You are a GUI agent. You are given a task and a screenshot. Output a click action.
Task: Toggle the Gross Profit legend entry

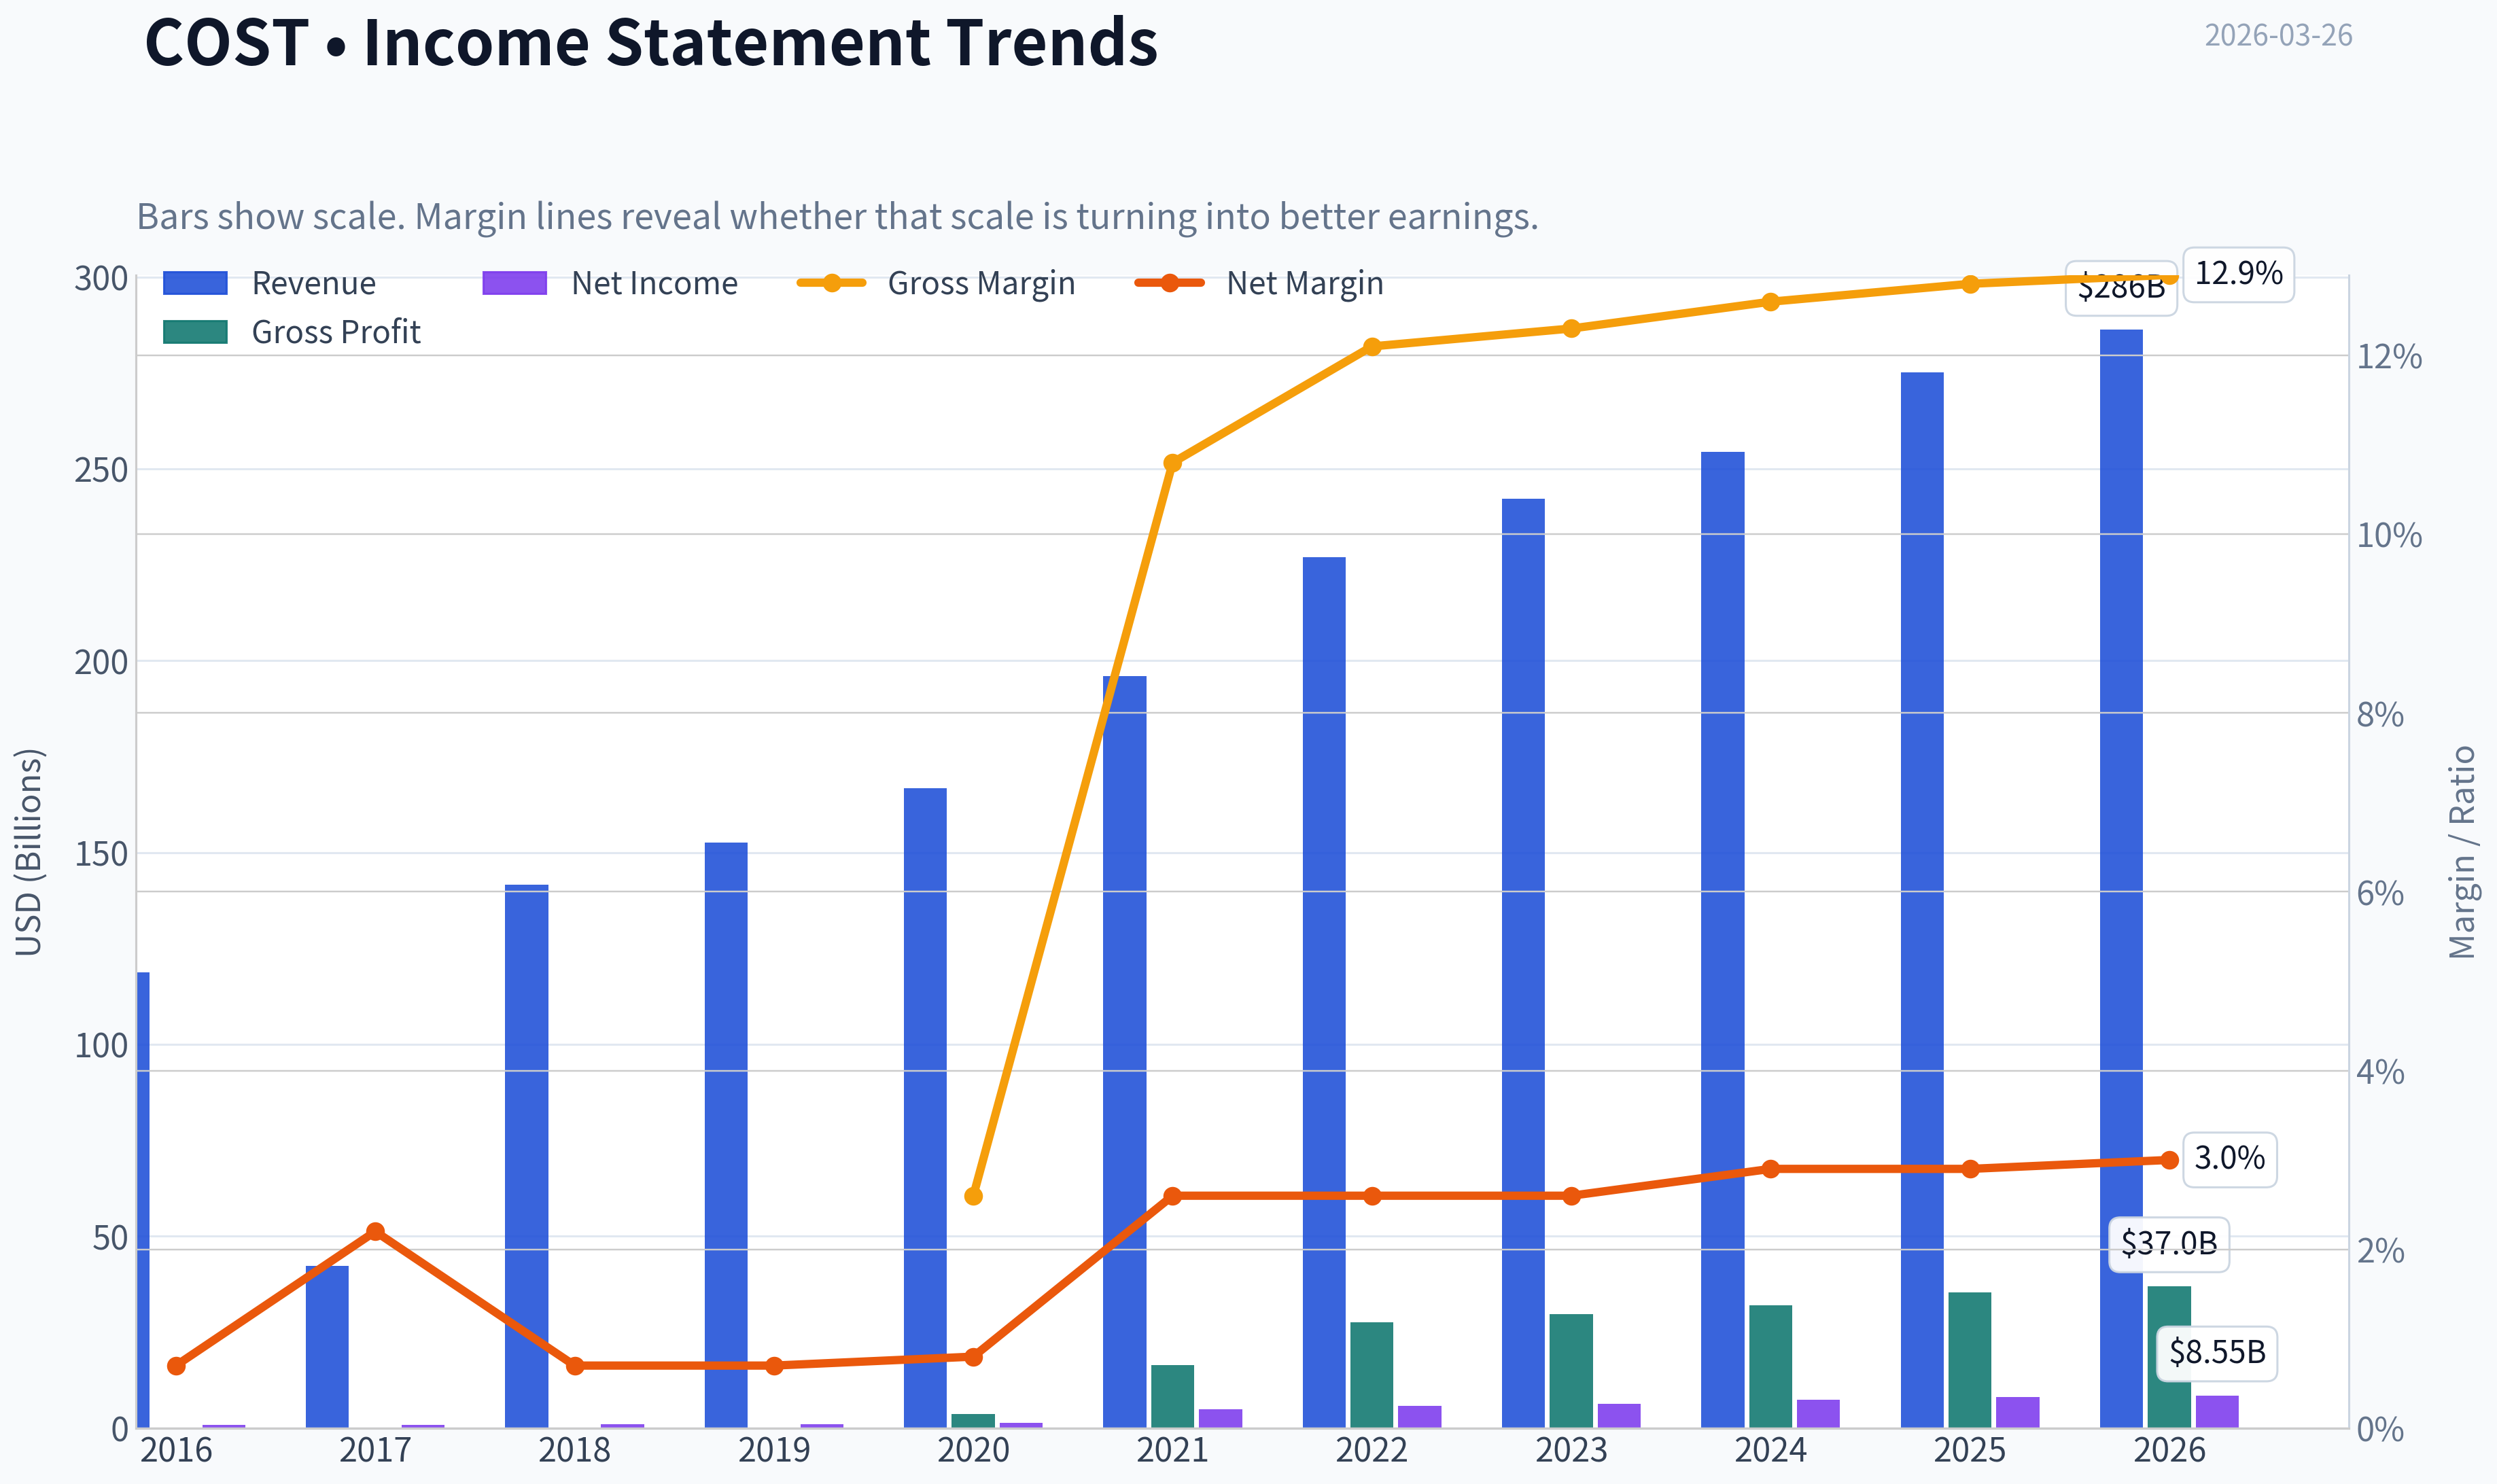(292, 332)
